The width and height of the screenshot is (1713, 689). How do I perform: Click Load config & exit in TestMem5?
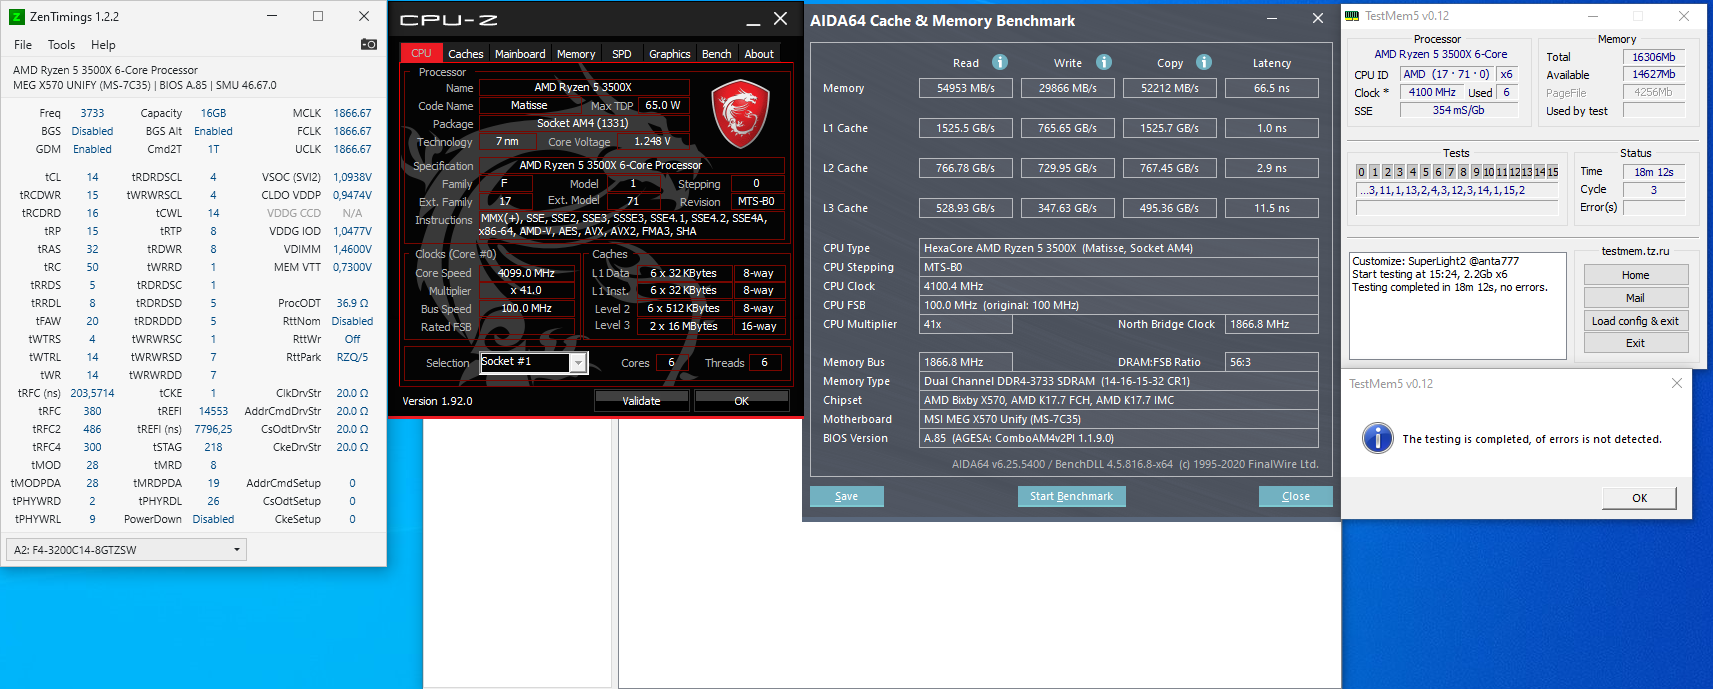click(x=1636, y=321)
